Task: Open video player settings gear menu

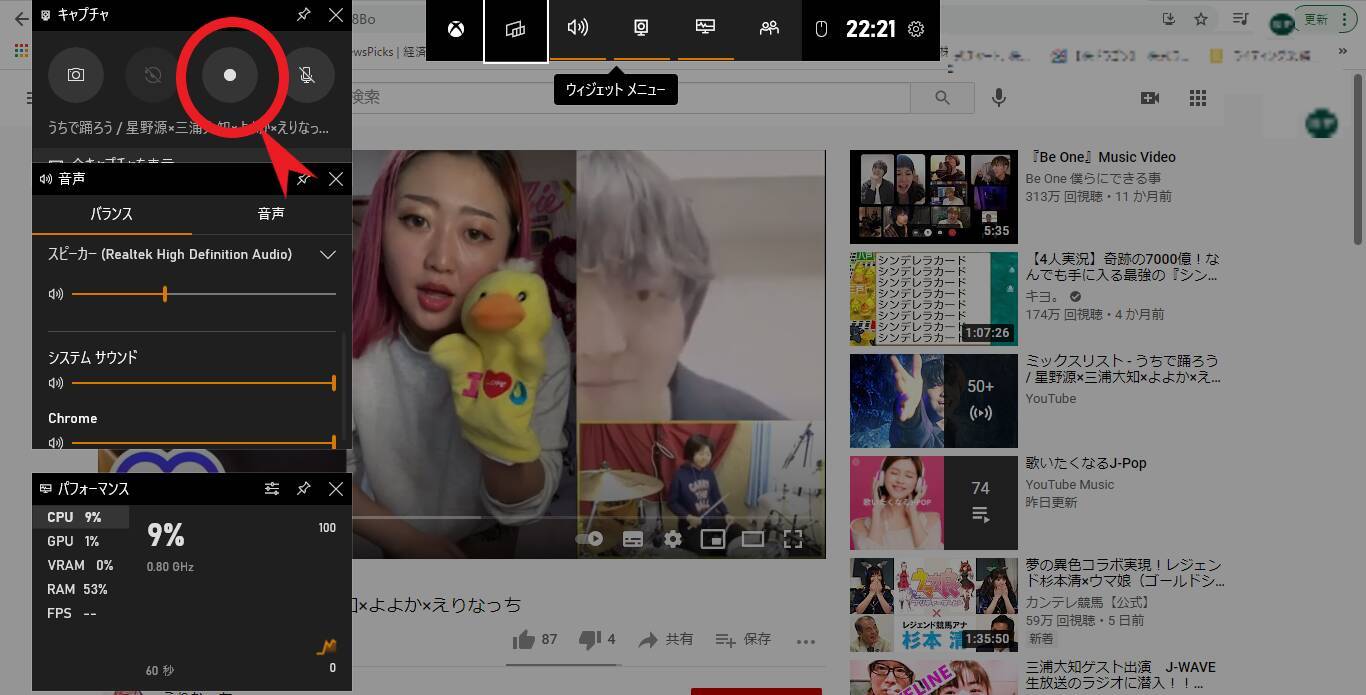Action: pyautogui.click(x=673, y=539)
